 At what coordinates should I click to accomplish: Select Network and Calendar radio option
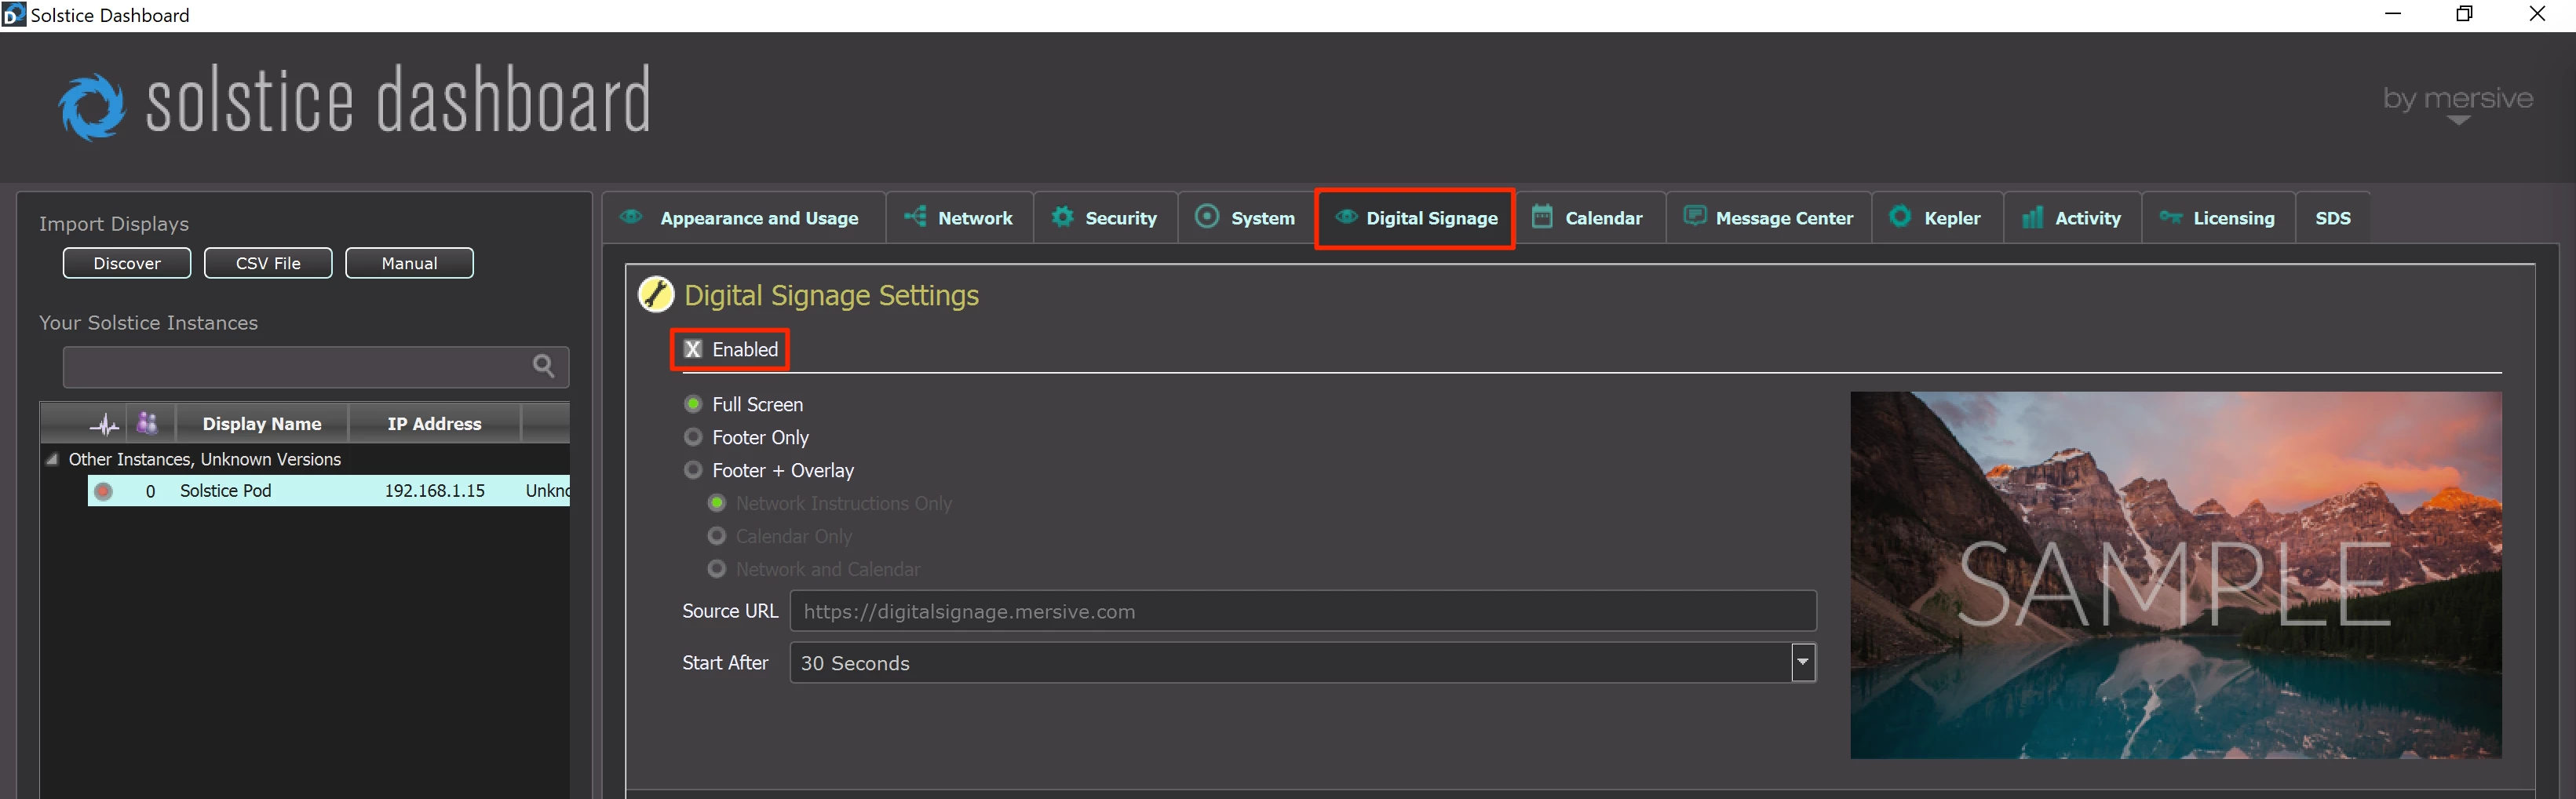(716, 569)
